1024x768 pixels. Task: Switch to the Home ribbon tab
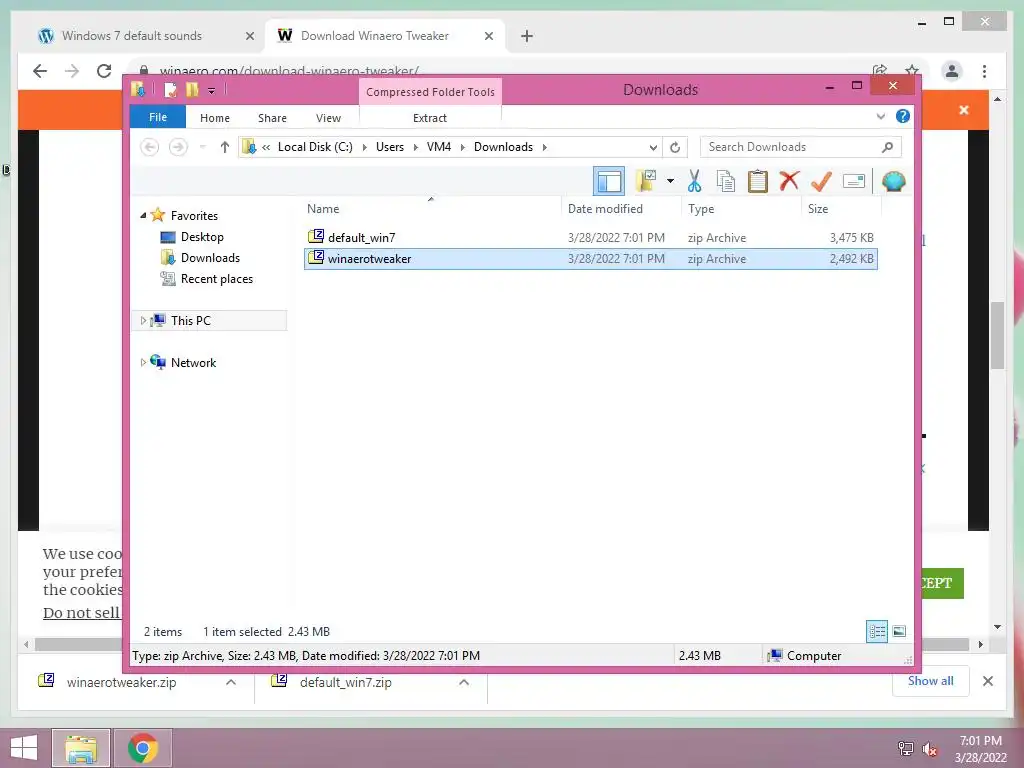[215, 118]
